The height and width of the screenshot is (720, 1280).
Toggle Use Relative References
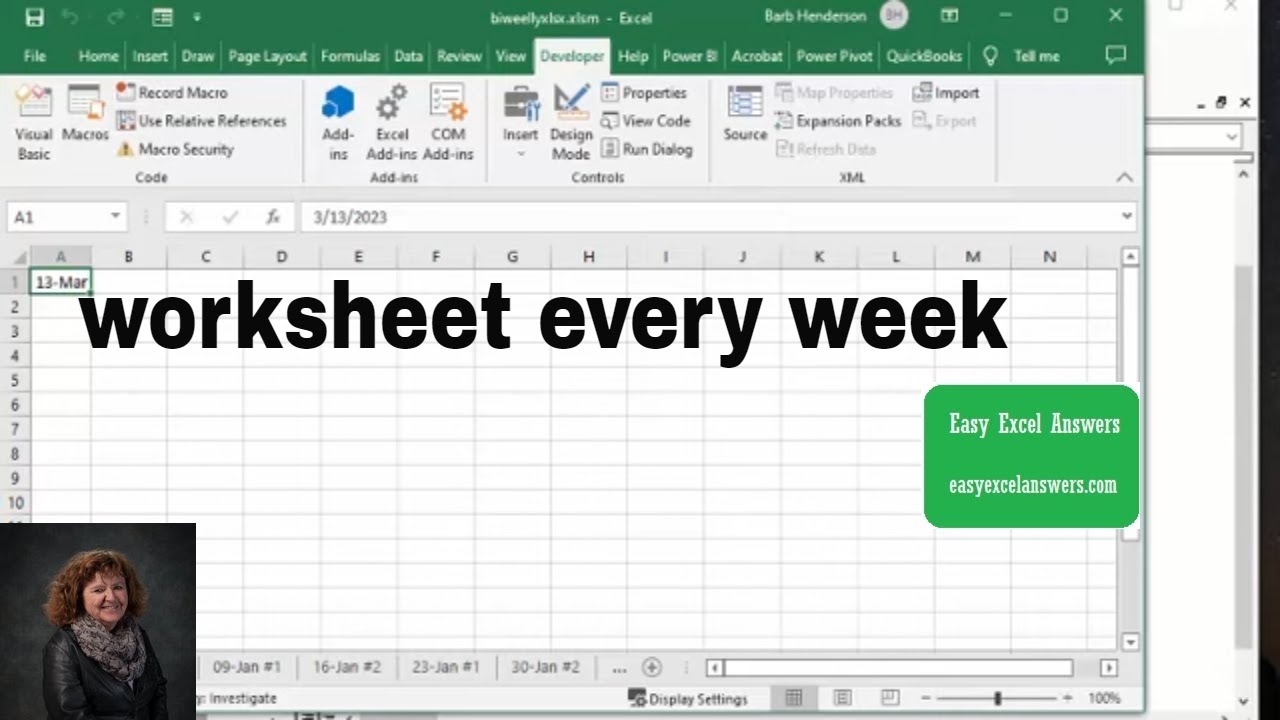[201, 121]
